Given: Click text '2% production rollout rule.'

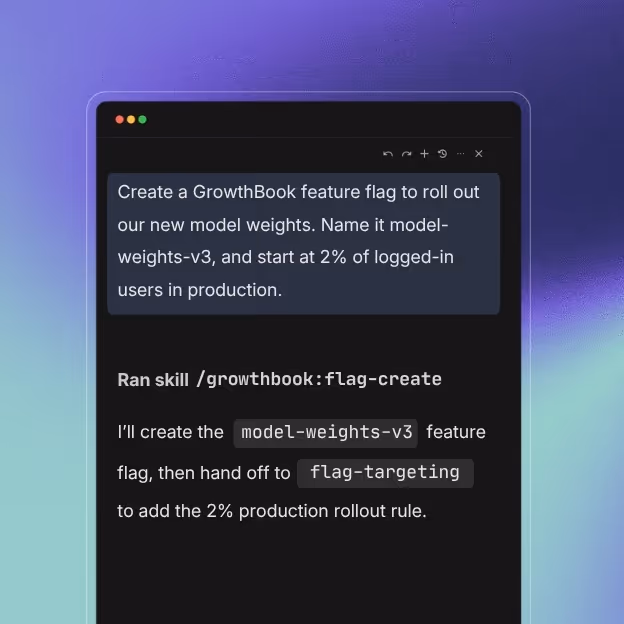Looking at the screenshot, I should [x=316, y=511].
